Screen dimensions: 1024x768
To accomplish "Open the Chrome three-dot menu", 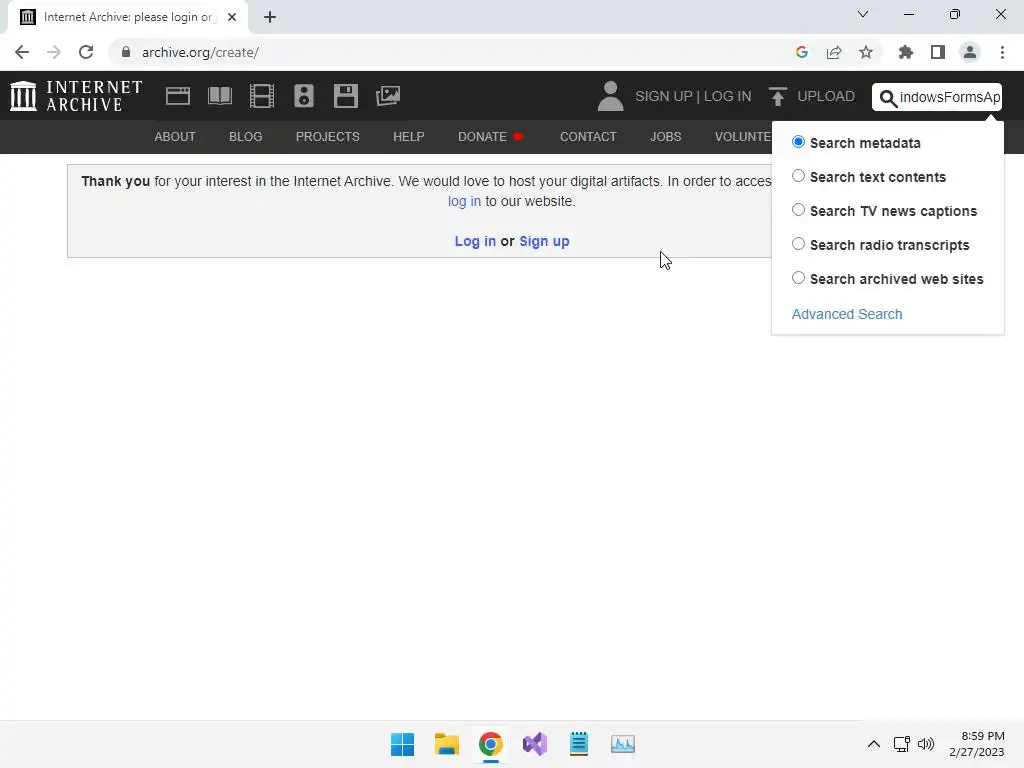I will pyautogui.click(x=1002, y=52).
